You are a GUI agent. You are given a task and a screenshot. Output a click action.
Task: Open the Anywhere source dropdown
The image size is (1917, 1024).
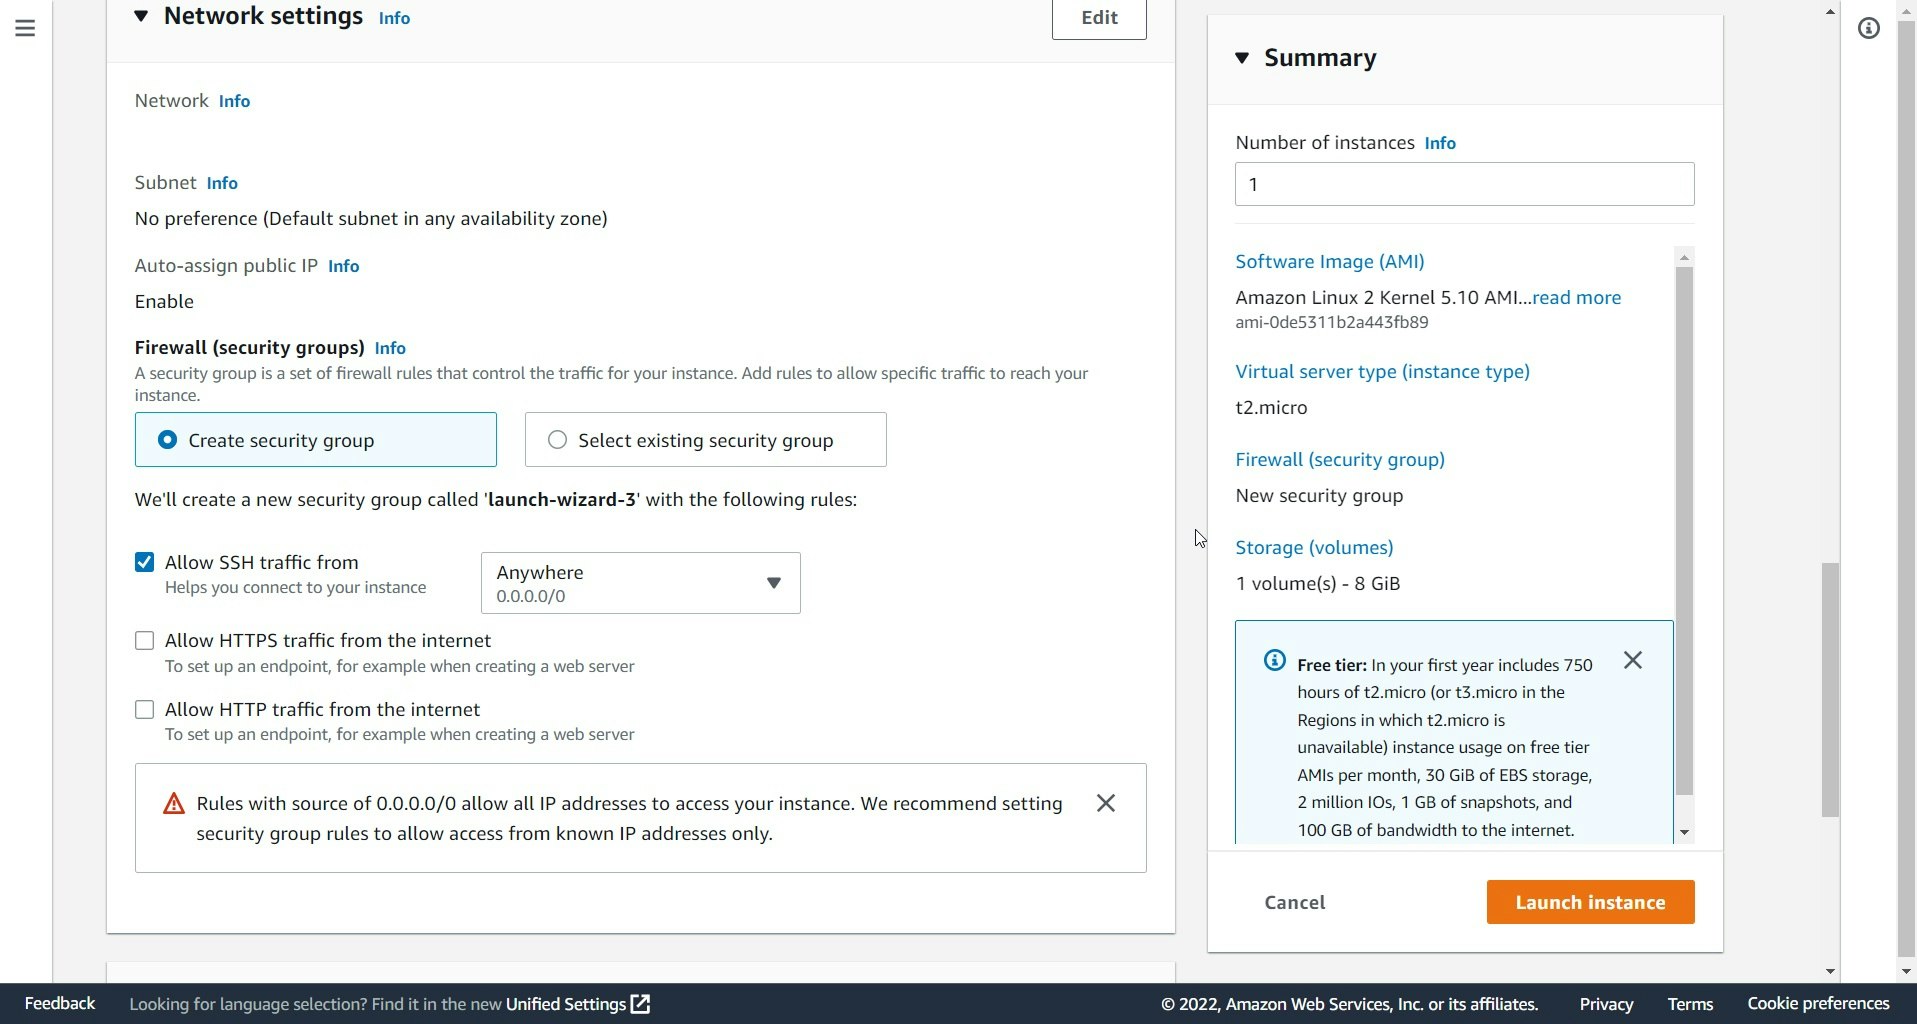point(775,582)
